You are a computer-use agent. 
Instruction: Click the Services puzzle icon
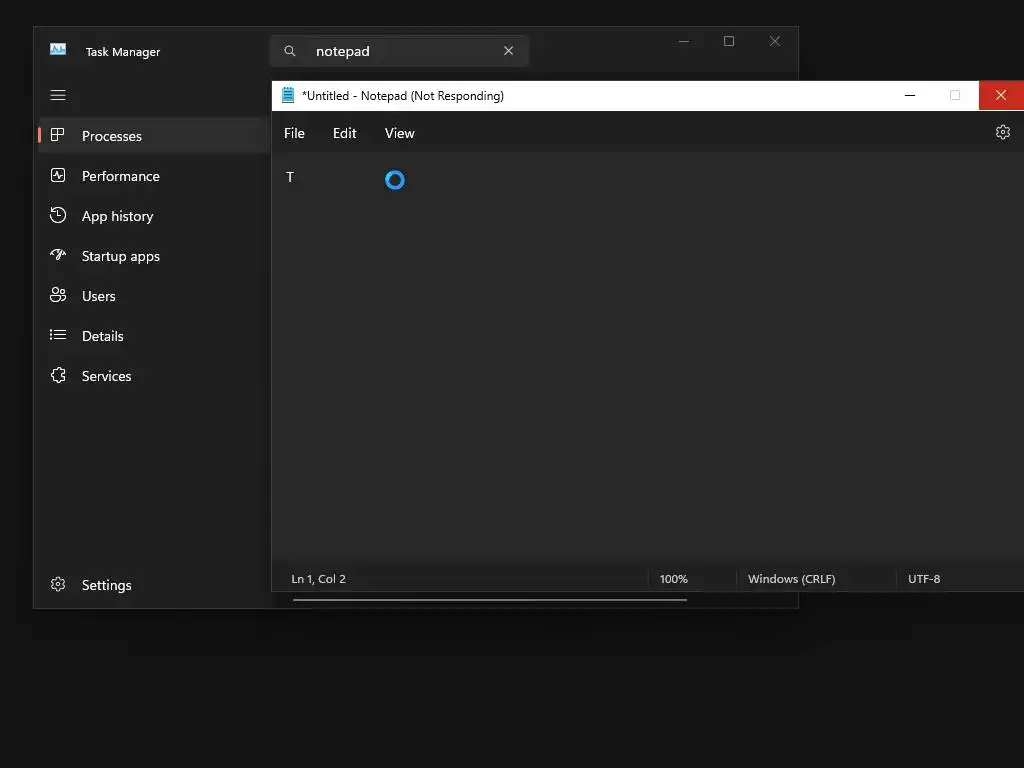point(57,375)
